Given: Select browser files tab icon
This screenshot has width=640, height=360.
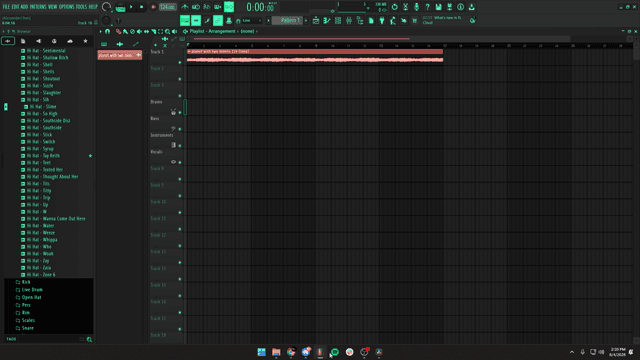Looking at the screenshot, I should tap(23, 41).
